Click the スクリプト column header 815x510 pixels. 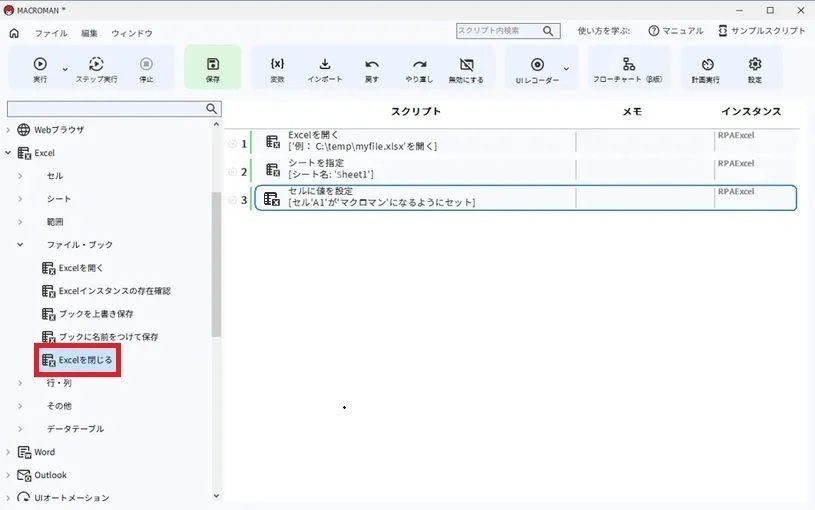pyautogui.click(x=416, y=111)
